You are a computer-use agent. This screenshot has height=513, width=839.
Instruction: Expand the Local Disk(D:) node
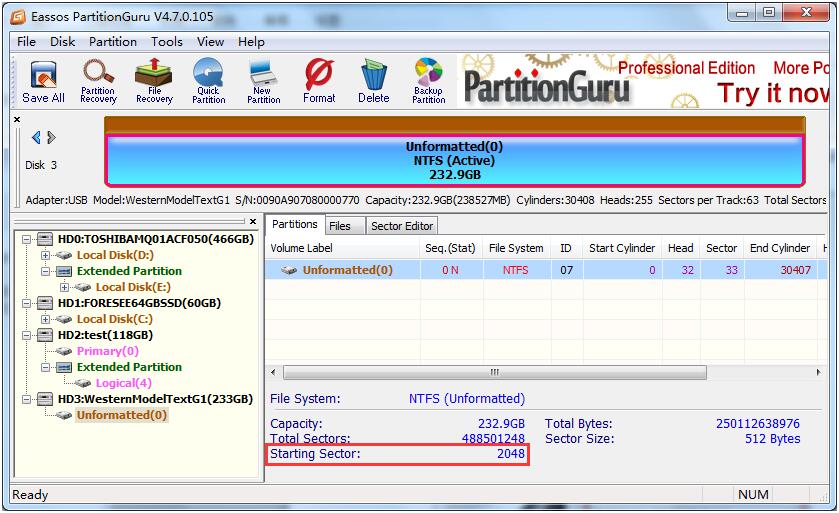coord(45,255)
